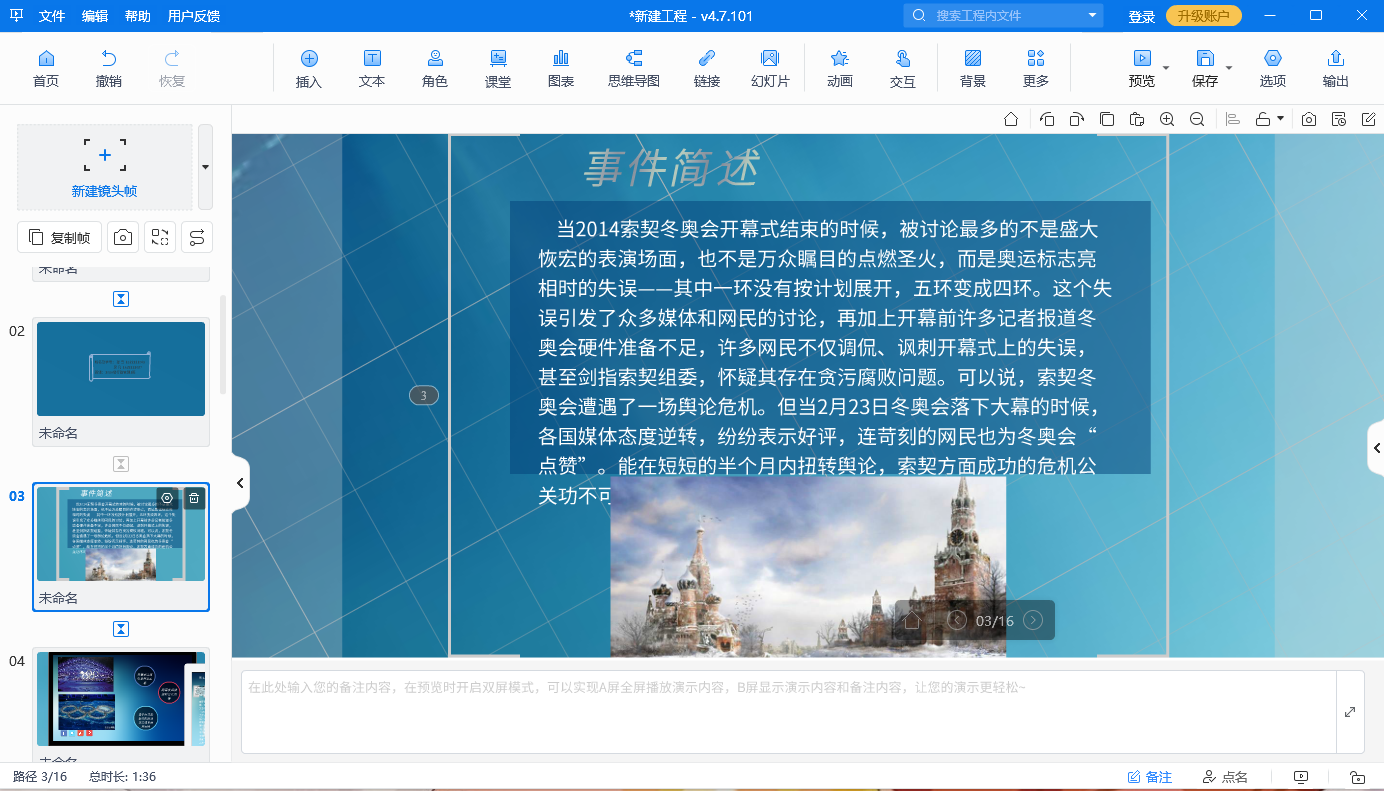Open the 帮助 menu

(138, 16)
